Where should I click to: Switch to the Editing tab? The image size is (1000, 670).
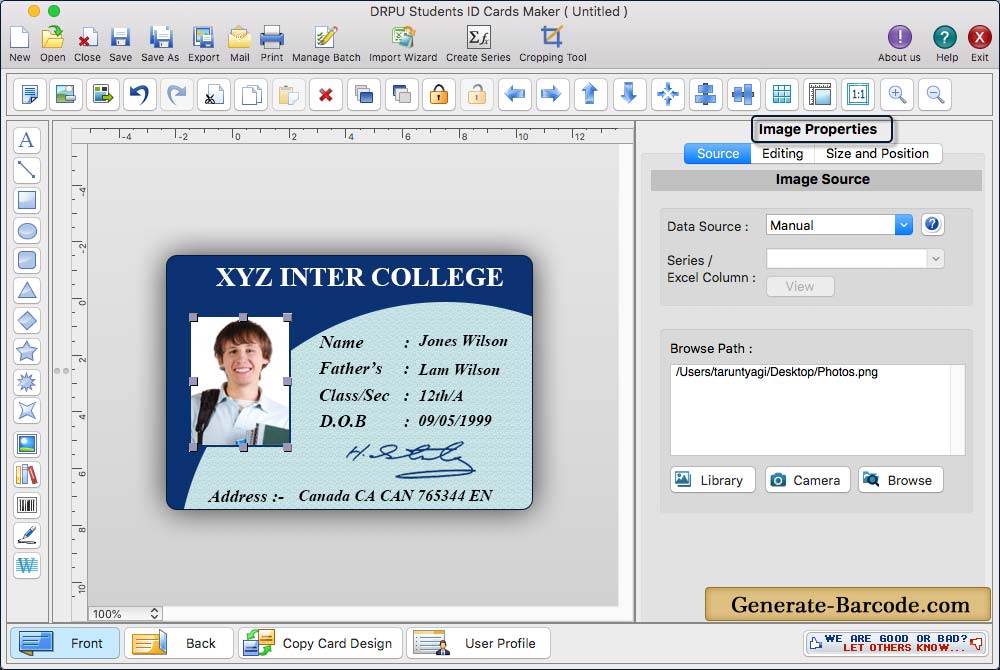(783, 154)
